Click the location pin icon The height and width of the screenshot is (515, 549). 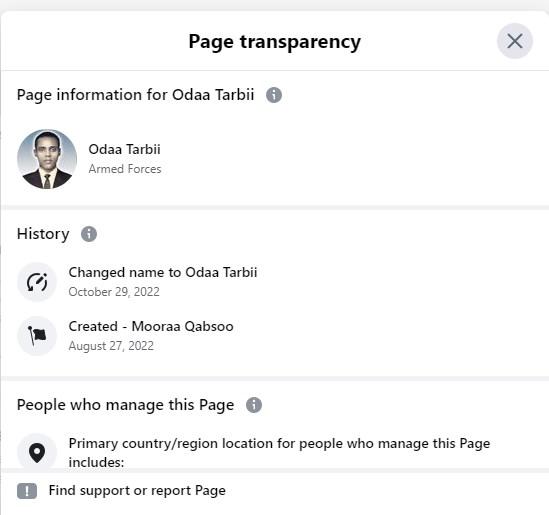pos(37,453)
